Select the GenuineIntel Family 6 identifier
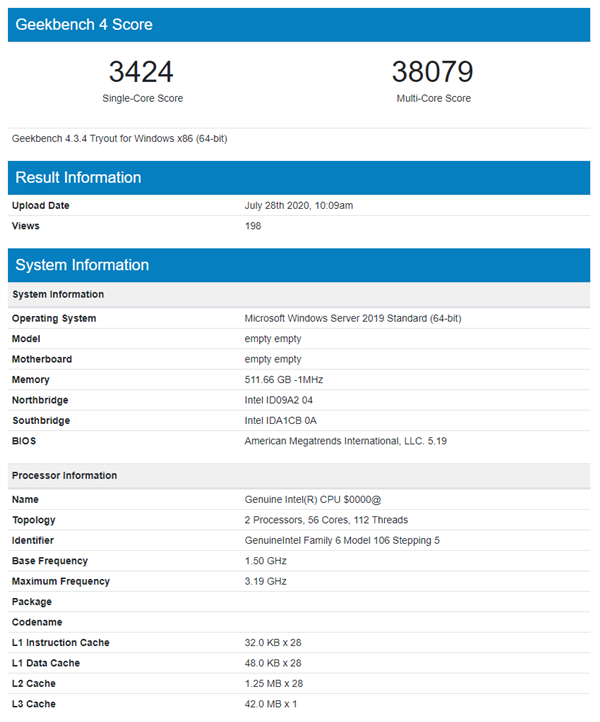Screen dimensions: 600x722 click(x=342, y=540)
